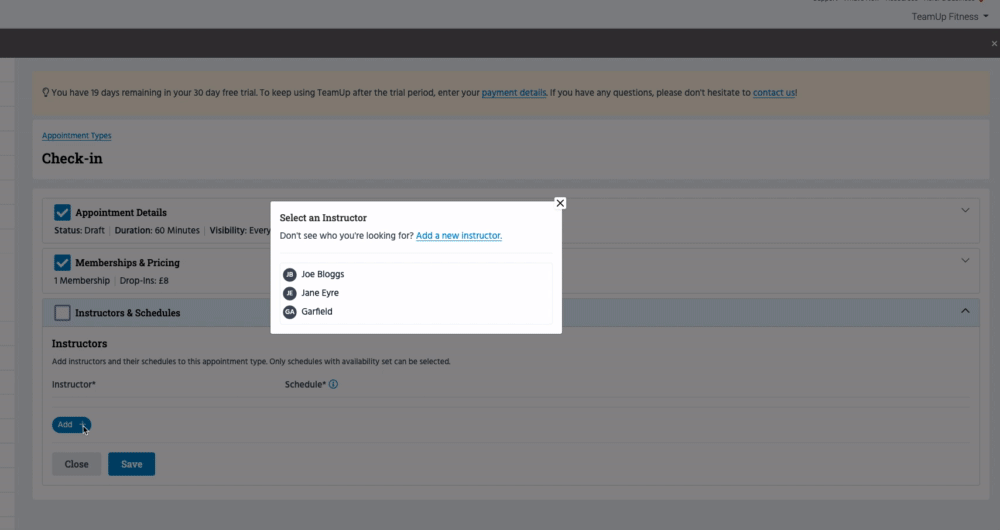Viewport: 1000px width, 530px height.
Task: Click the lightbulb icon in trial banner
Action: (46, 93)
